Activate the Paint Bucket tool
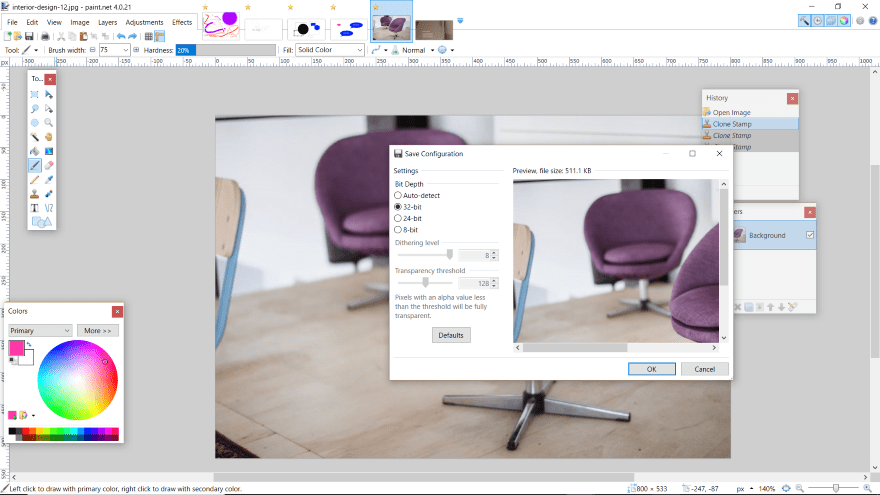 coord(34,151)
